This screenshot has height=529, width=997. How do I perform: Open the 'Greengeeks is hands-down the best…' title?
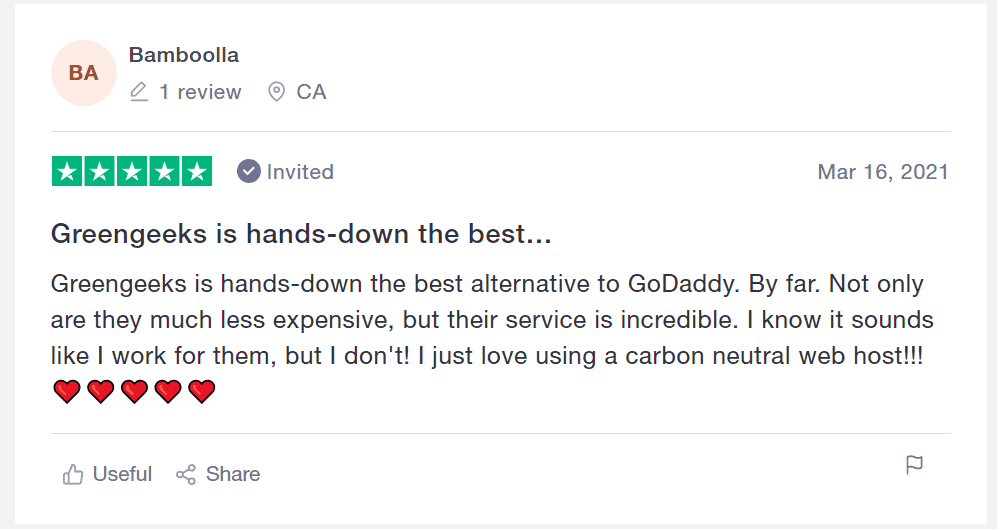click(x=301, y=234)
